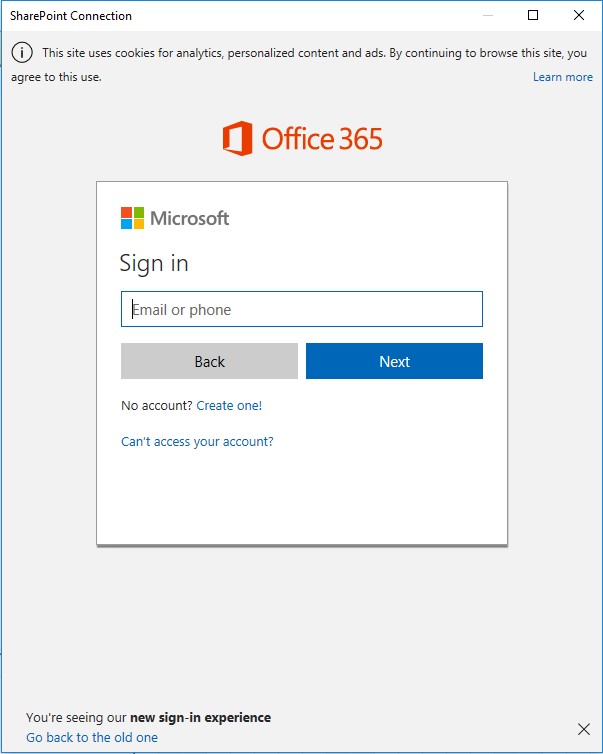603x754 pixels.
Task: Open Can't access your account link
Action: click(197, 441)
